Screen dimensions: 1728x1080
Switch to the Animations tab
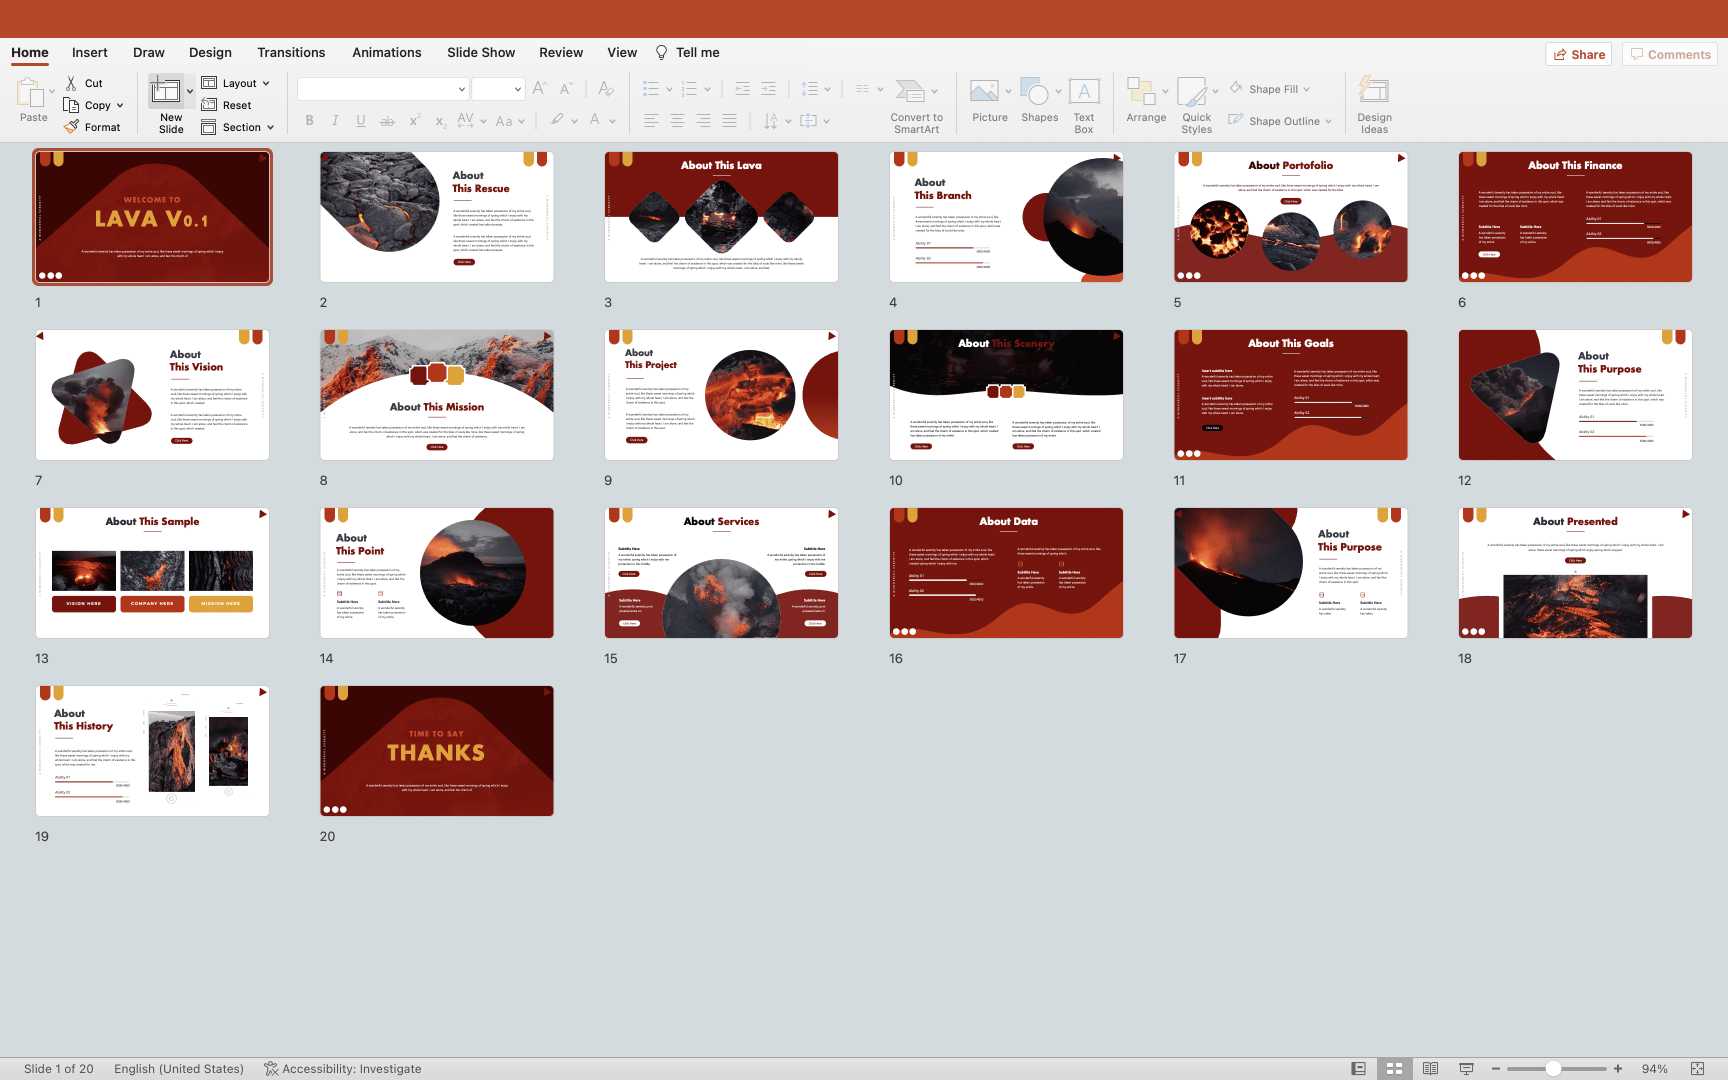(386, 53)
